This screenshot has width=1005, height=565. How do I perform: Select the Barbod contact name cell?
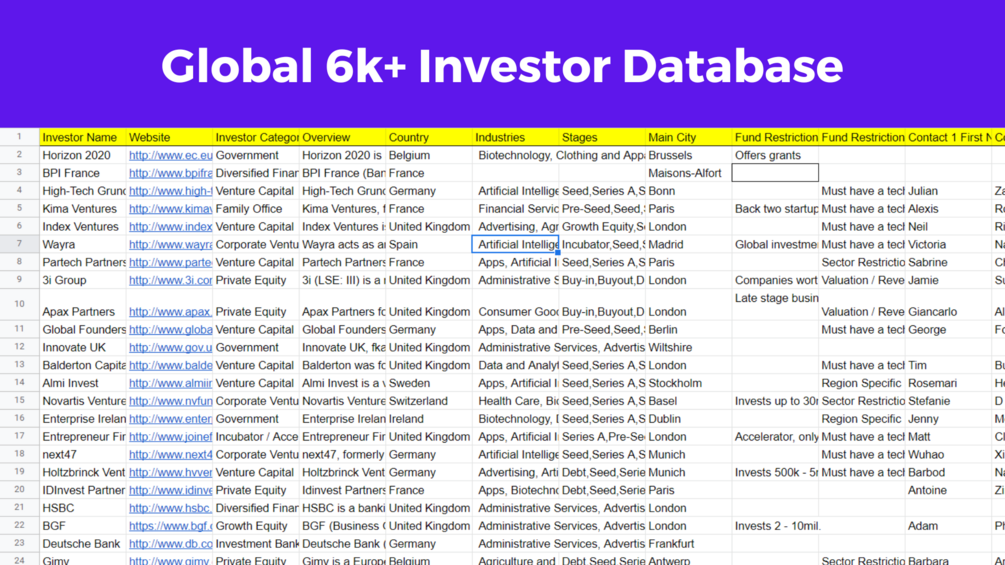(948, 473)
